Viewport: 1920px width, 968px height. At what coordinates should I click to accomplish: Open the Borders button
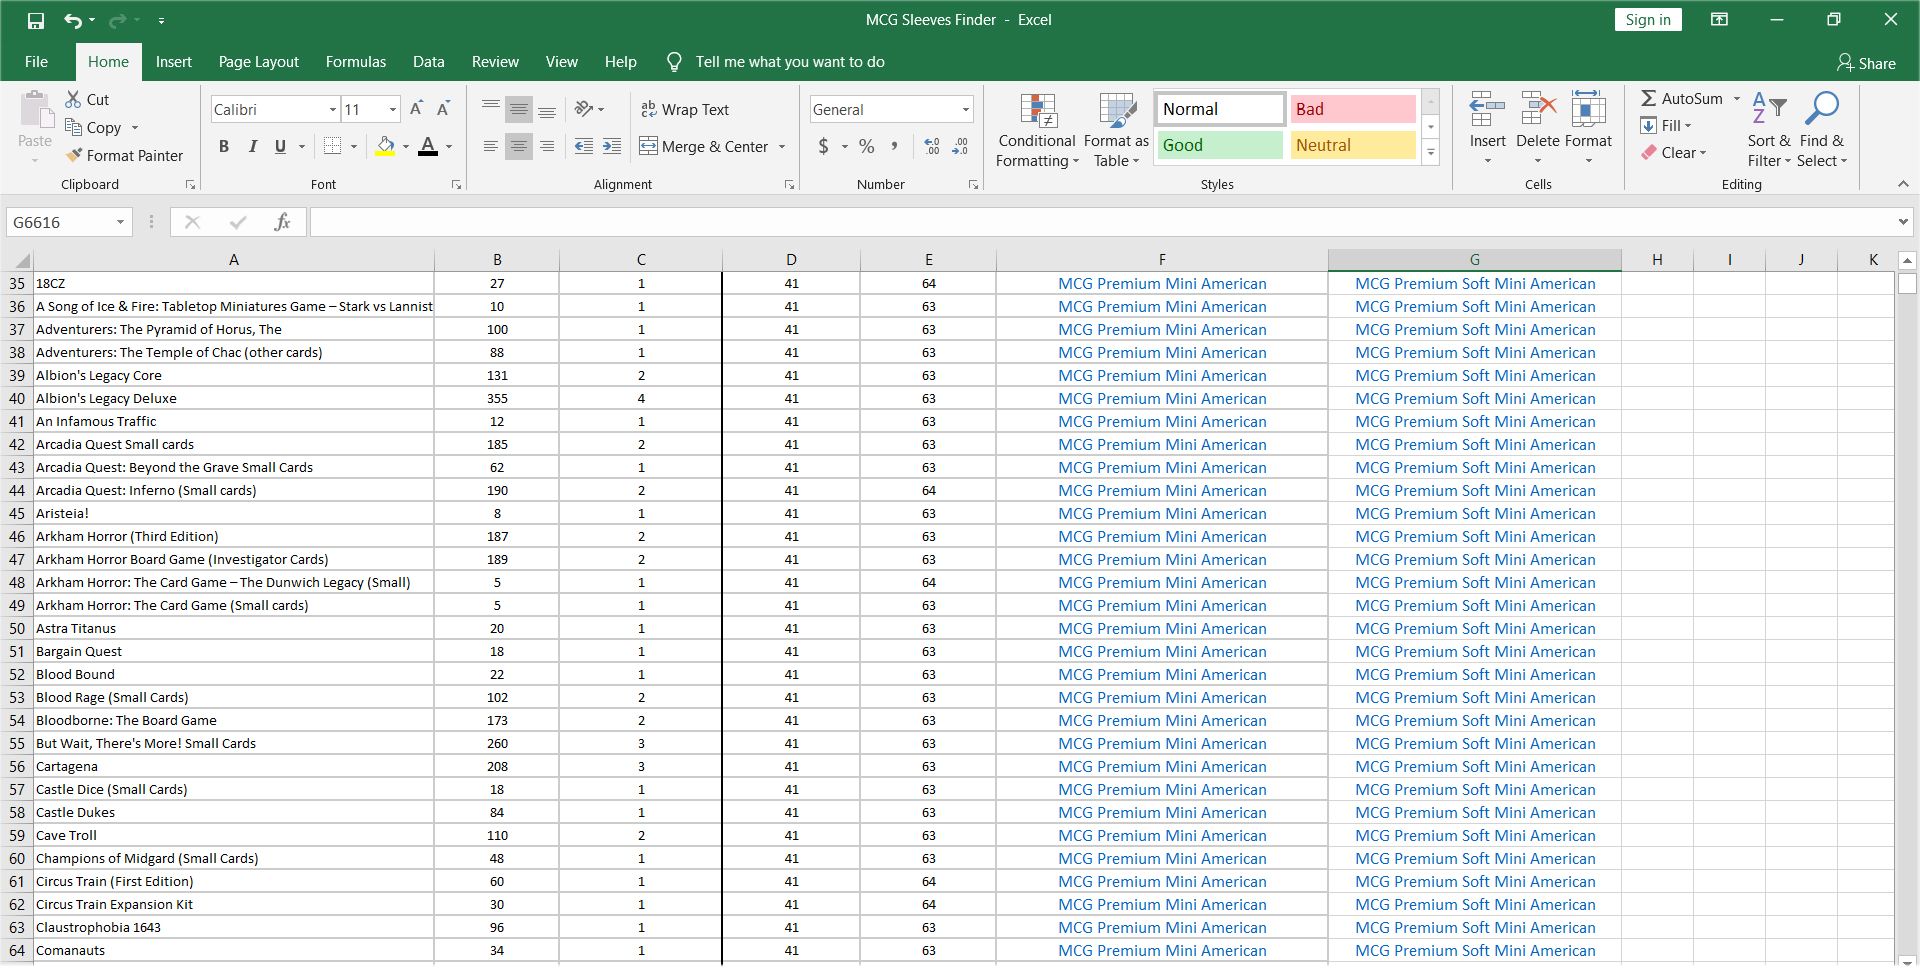click(333, 146)
